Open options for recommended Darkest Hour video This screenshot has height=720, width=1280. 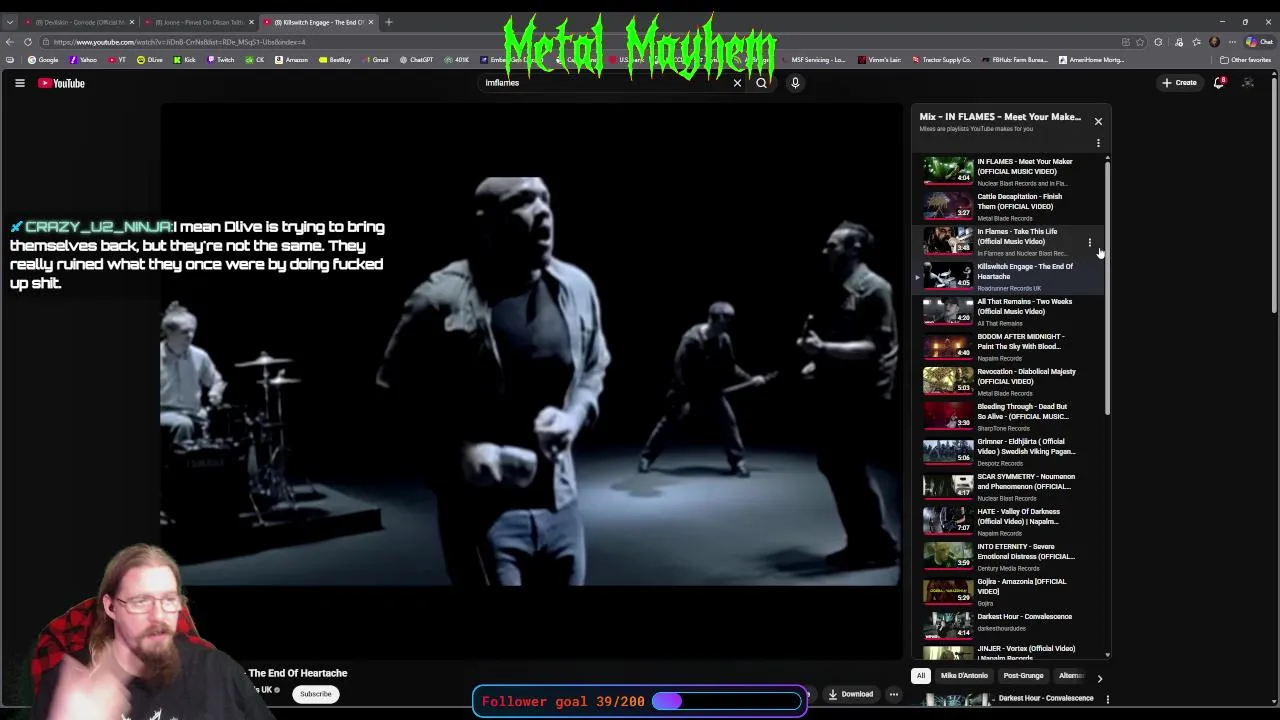(1107, 699)
